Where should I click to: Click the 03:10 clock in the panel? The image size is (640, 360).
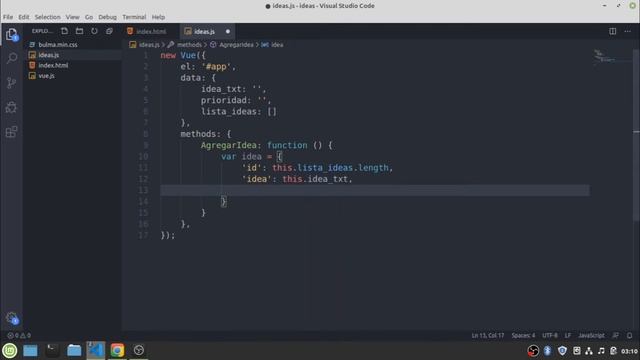click(629, 351)
